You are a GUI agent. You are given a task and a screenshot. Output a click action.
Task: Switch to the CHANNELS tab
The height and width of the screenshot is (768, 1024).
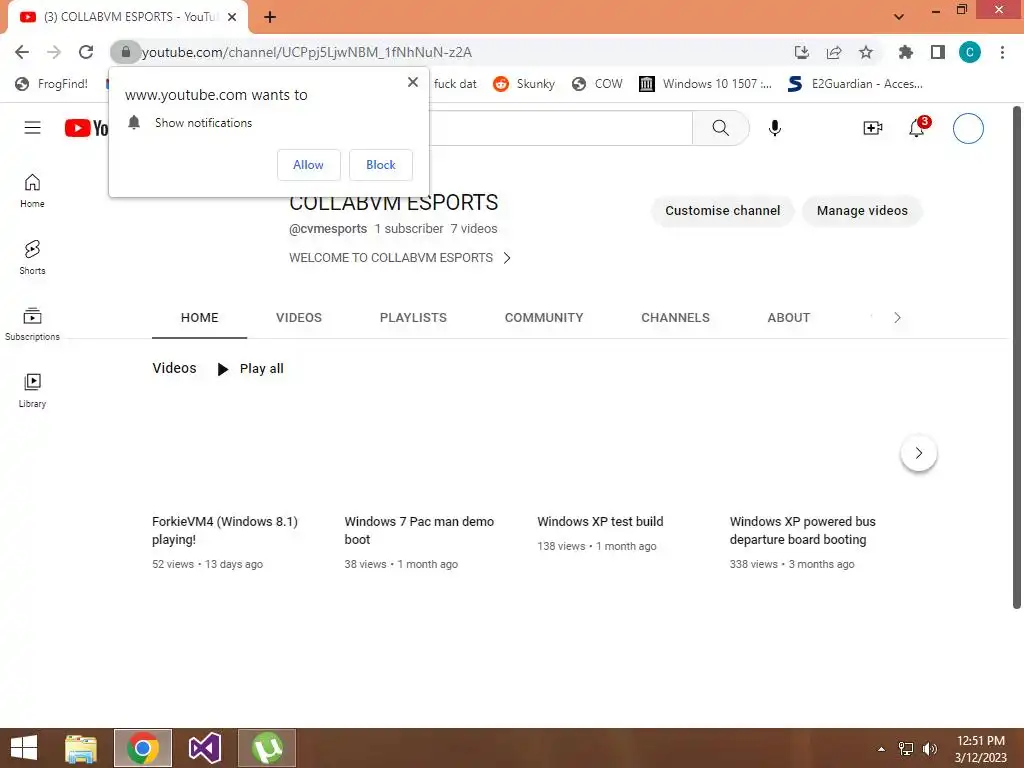pyautogui.click(x=675, y=318)
